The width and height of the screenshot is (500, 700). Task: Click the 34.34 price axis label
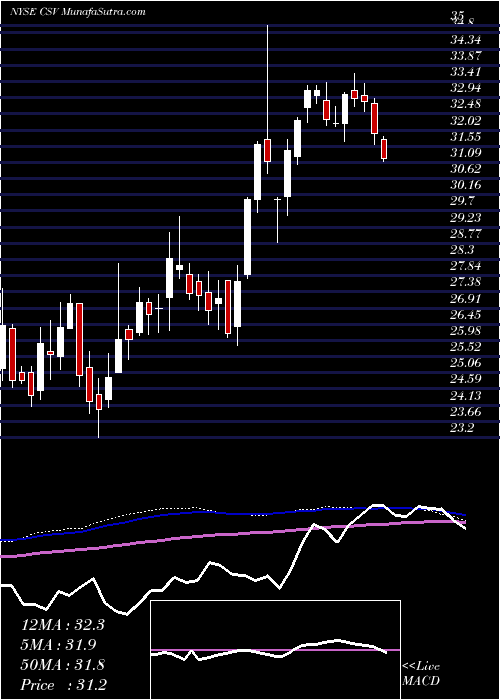465,40
